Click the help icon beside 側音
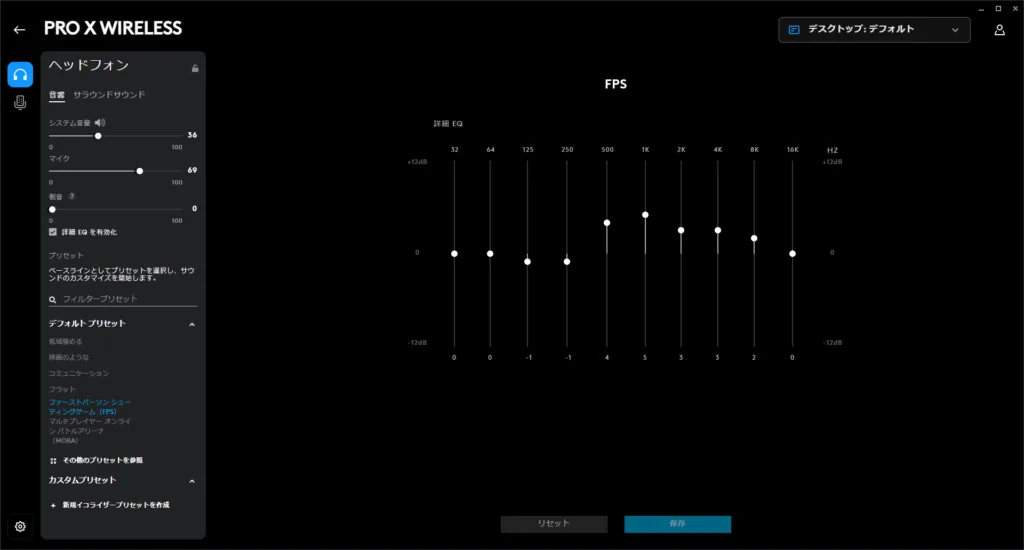Viewport: 1024px width, 550px height. click(72, 196)
